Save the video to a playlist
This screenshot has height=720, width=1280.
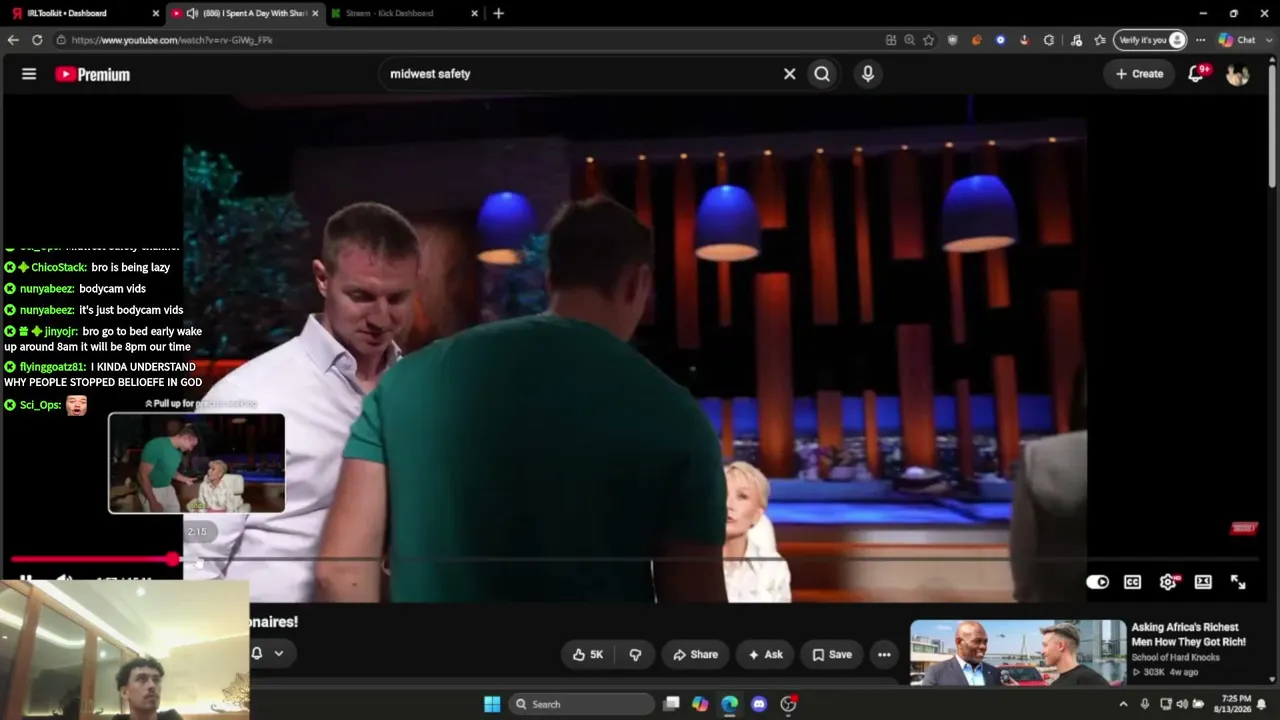coord(832,655)
